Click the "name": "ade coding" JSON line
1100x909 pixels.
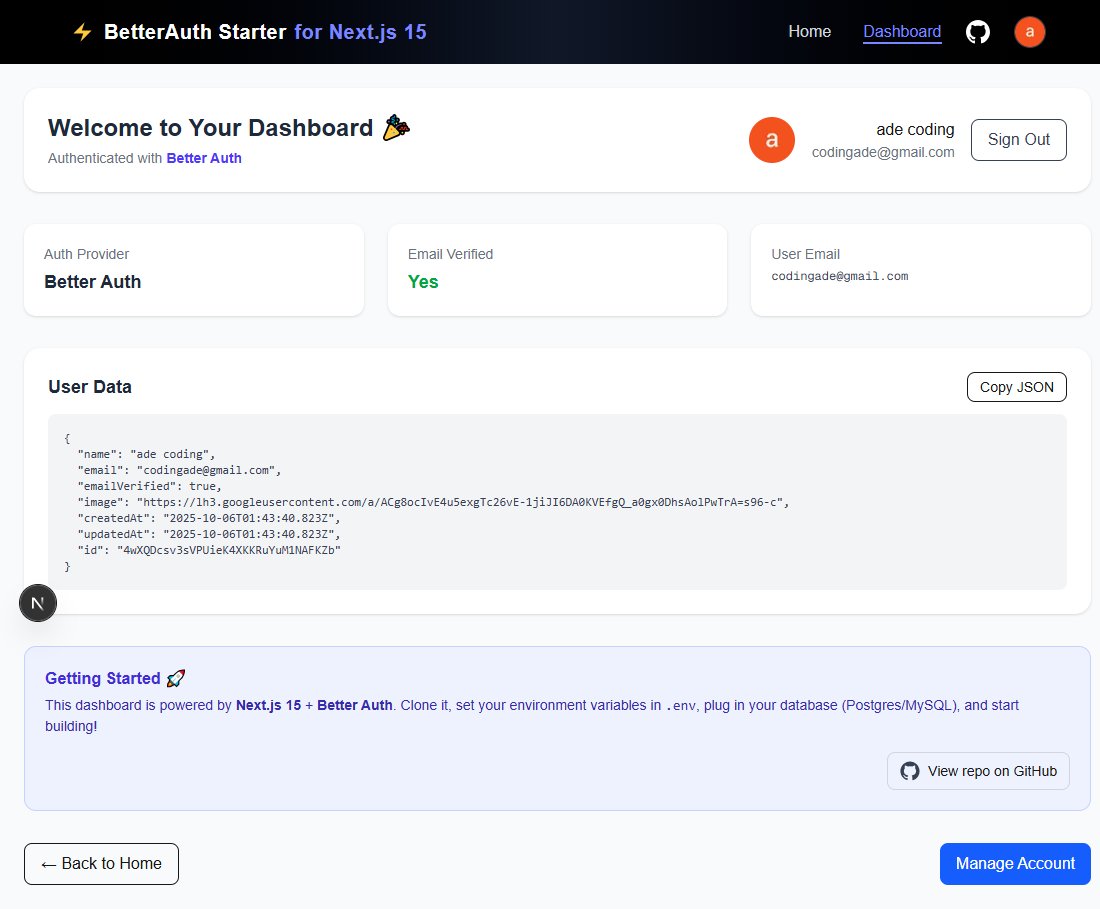pos(146,454)
